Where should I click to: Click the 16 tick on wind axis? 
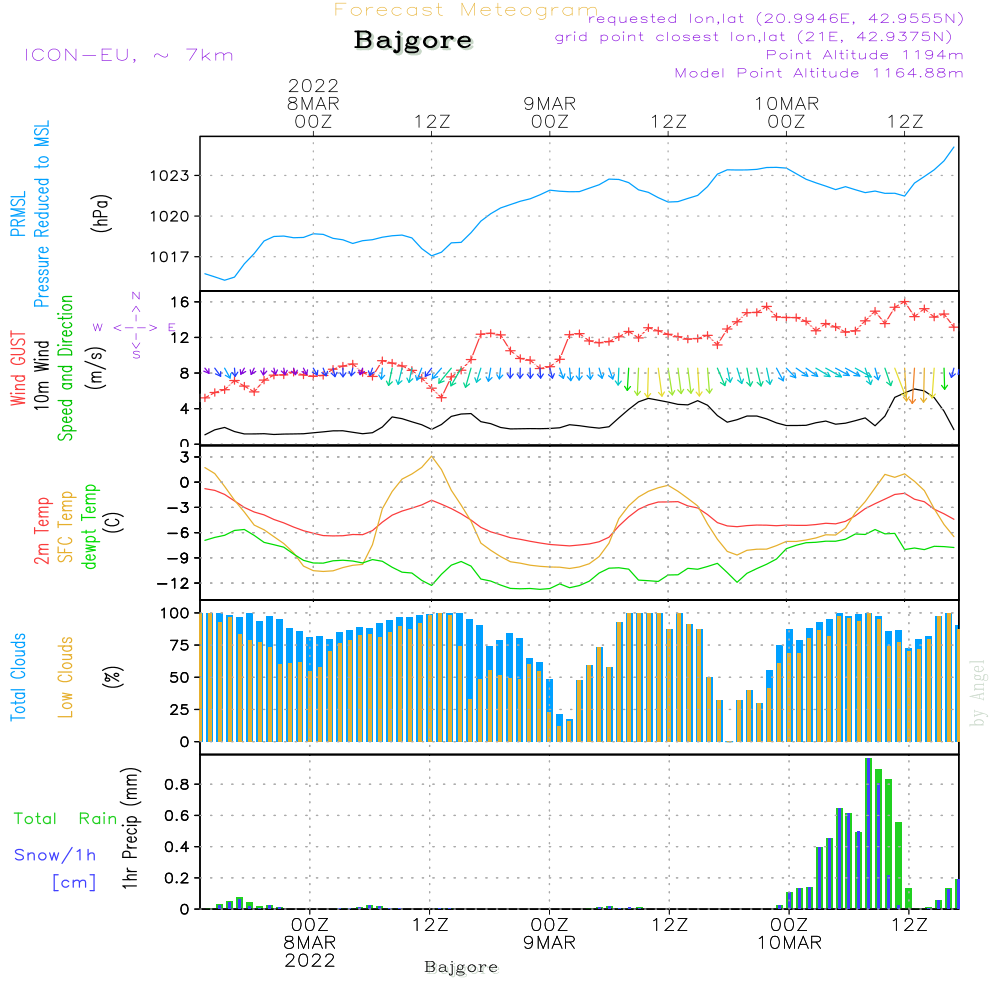180,302
